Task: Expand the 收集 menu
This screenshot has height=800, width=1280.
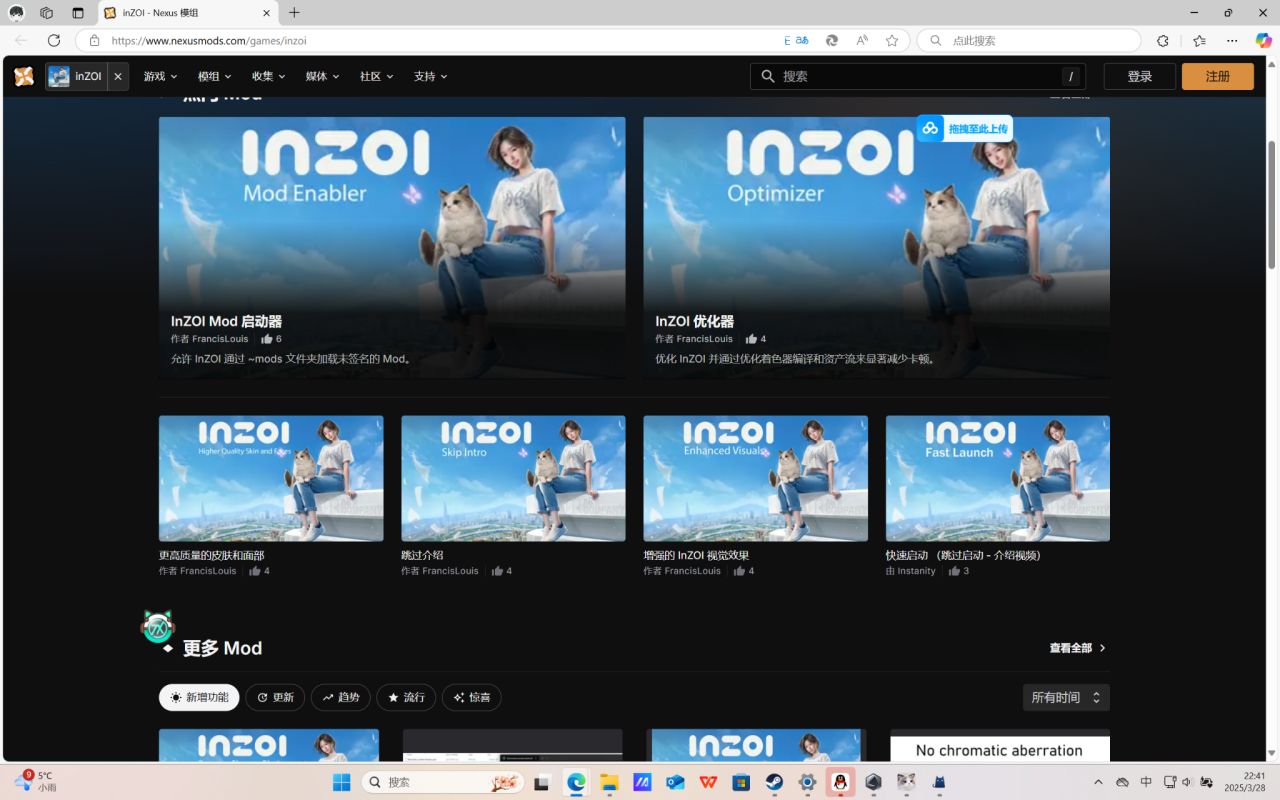Action: click(x=268, y=76)
